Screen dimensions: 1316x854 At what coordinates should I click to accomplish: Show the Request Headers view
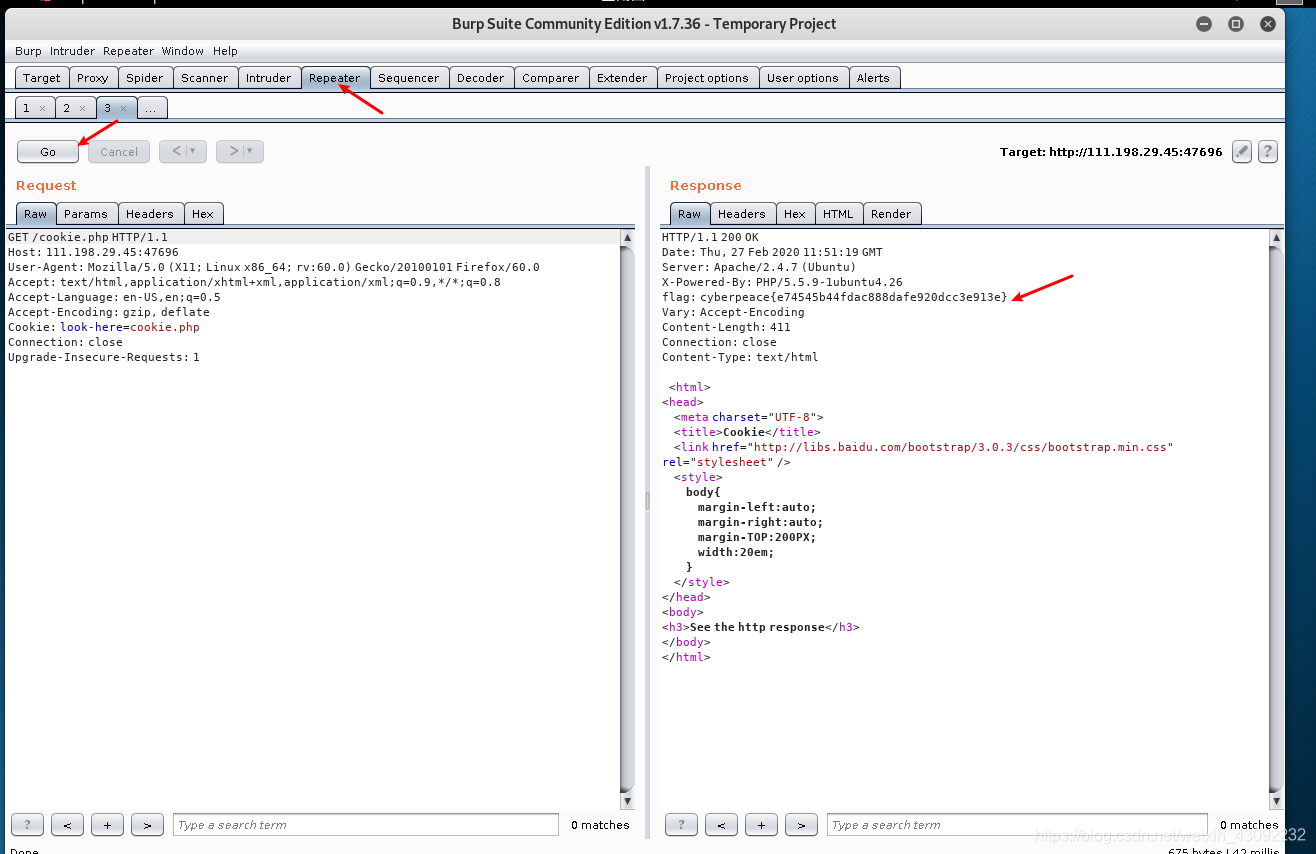(x=150, y=214)
